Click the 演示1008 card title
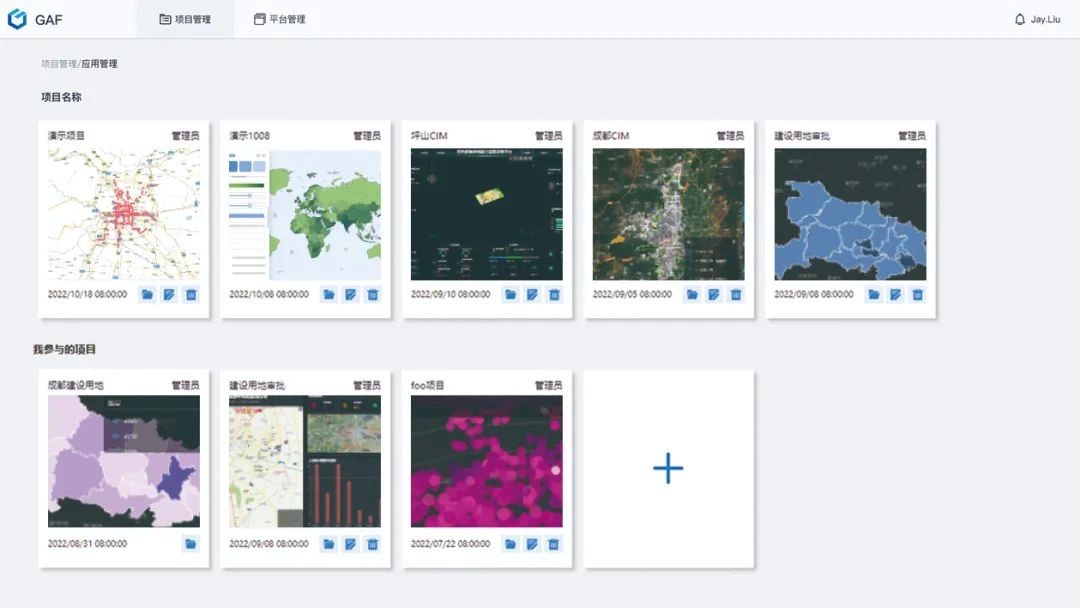The height and width of the screenshot is (608, 1080). point(249,136)
